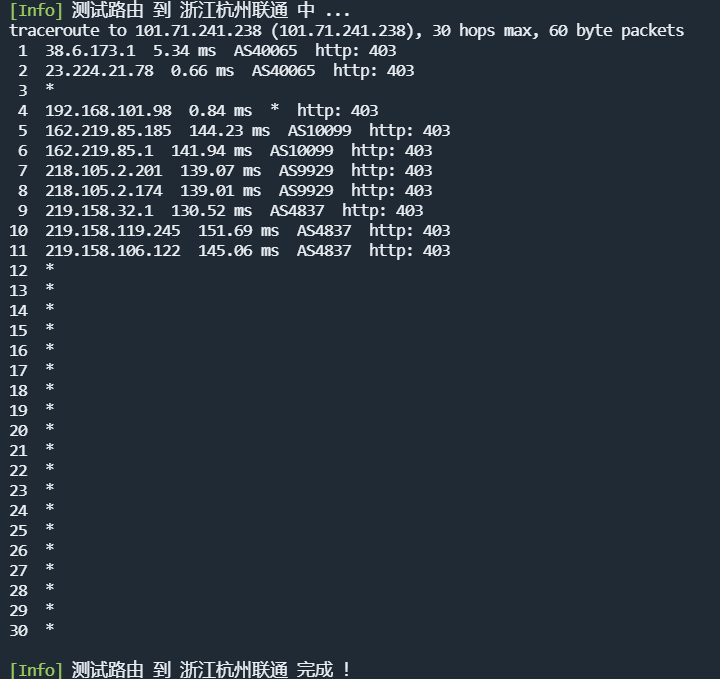Screen dimensions: 720x679
Task: Click IP 219.158.106.122 on hop 11
Action: 113,251
